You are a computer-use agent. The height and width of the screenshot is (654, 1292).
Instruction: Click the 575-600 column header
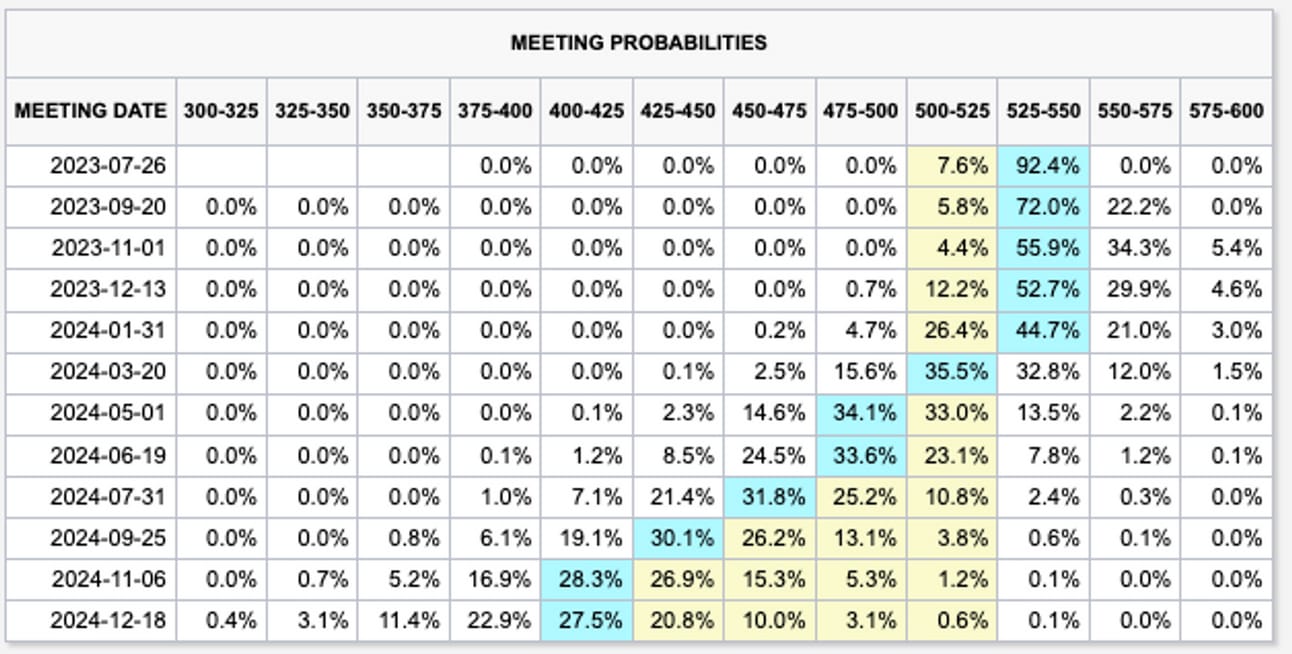click(1226, 110)
